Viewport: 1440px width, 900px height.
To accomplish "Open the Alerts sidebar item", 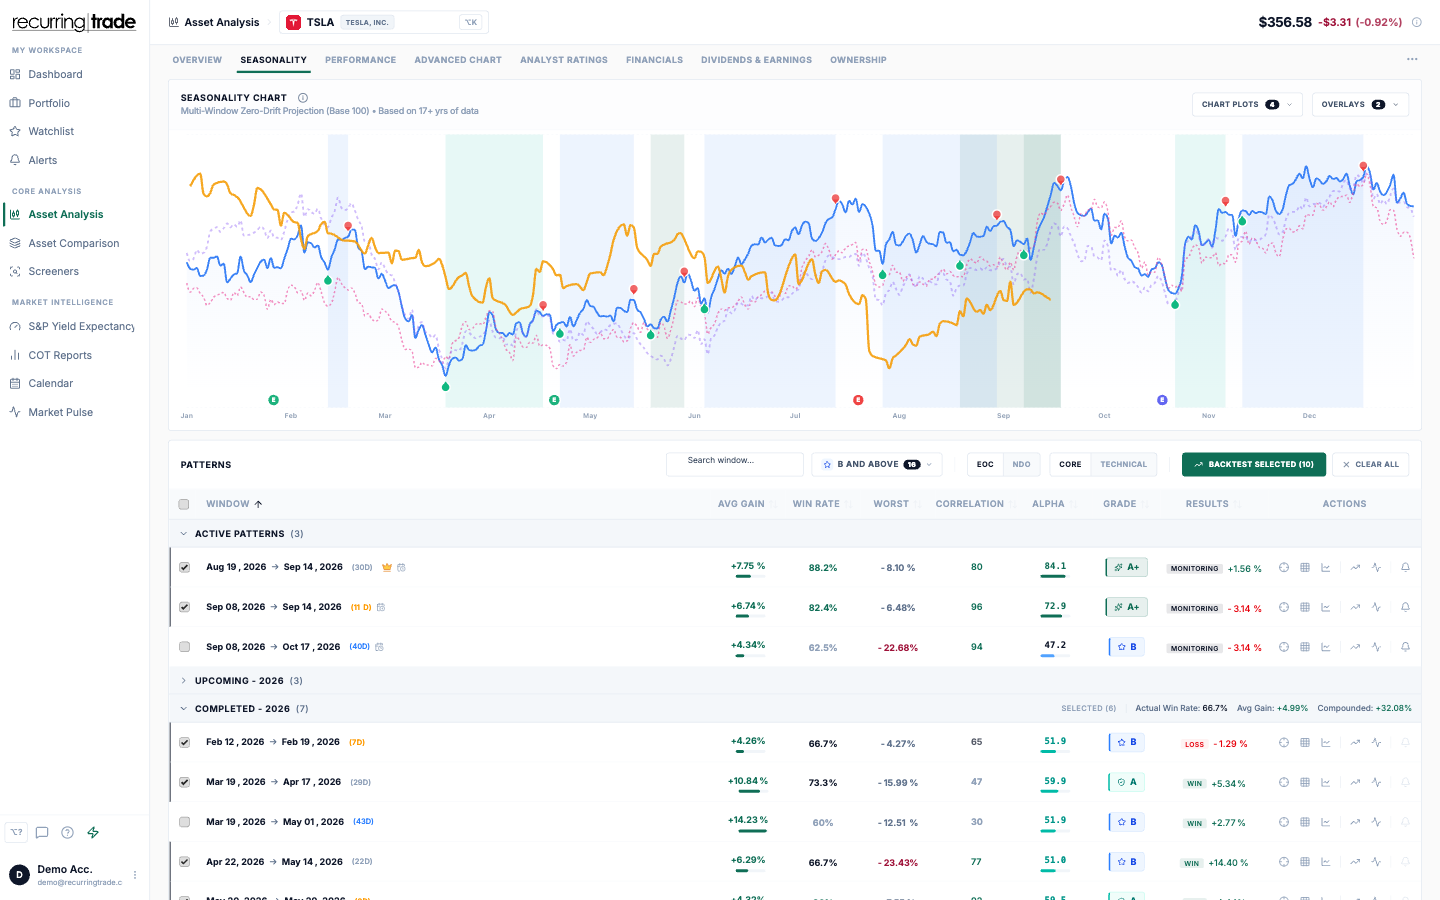I will tap(43, 160).
